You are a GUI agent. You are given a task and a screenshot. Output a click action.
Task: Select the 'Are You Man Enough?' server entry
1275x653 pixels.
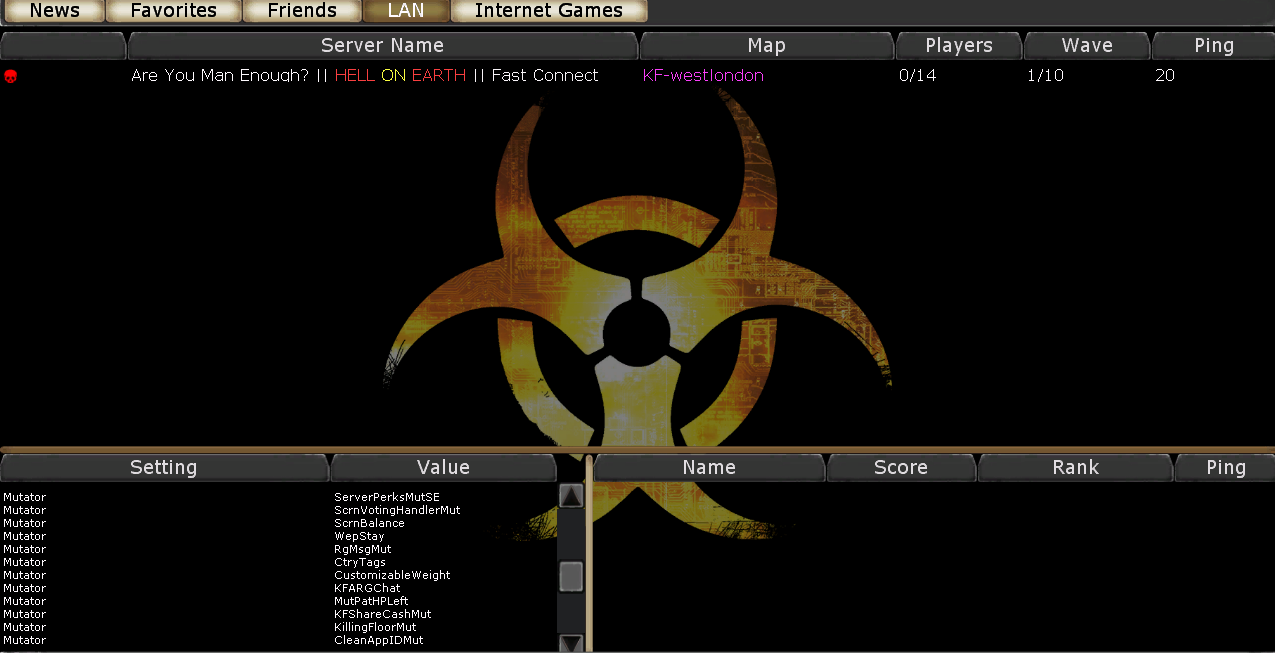365,76
